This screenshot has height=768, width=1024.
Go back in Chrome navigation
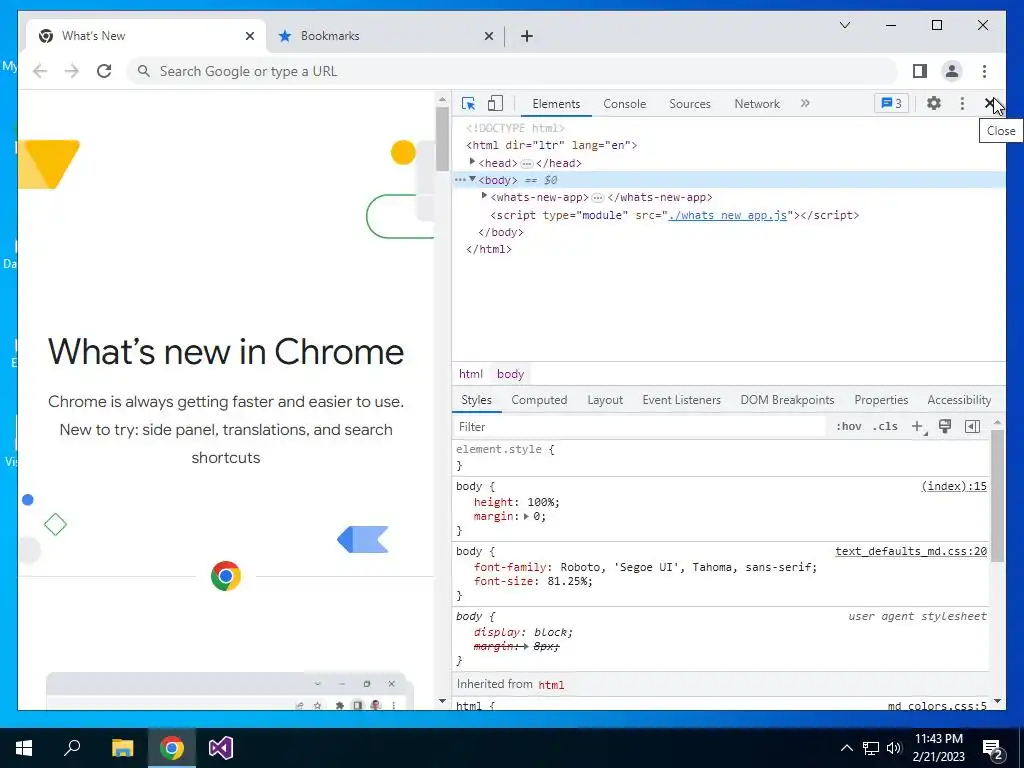click(40, 71)
